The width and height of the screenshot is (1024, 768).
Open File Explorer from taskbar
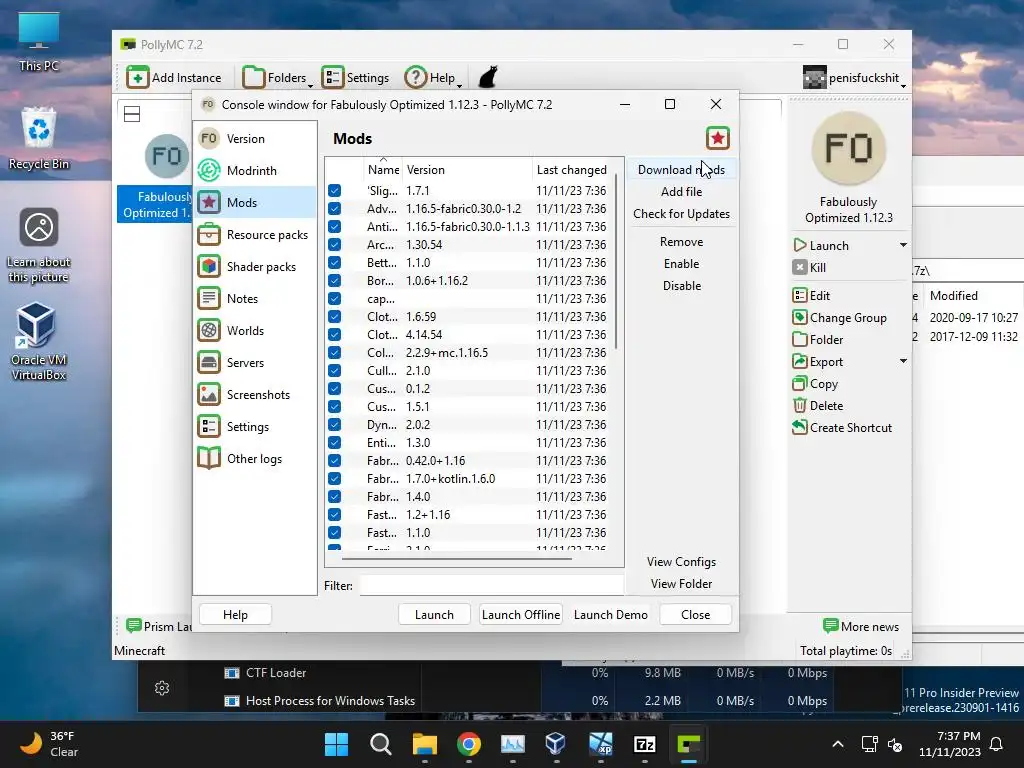(424, 744)
